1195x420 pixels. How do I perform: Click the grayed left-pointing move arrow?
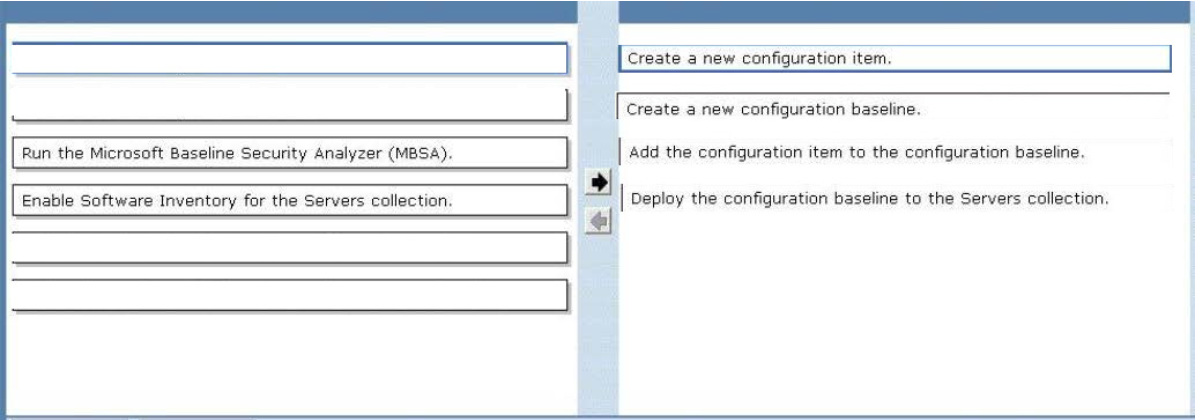[x=600, y=221]
